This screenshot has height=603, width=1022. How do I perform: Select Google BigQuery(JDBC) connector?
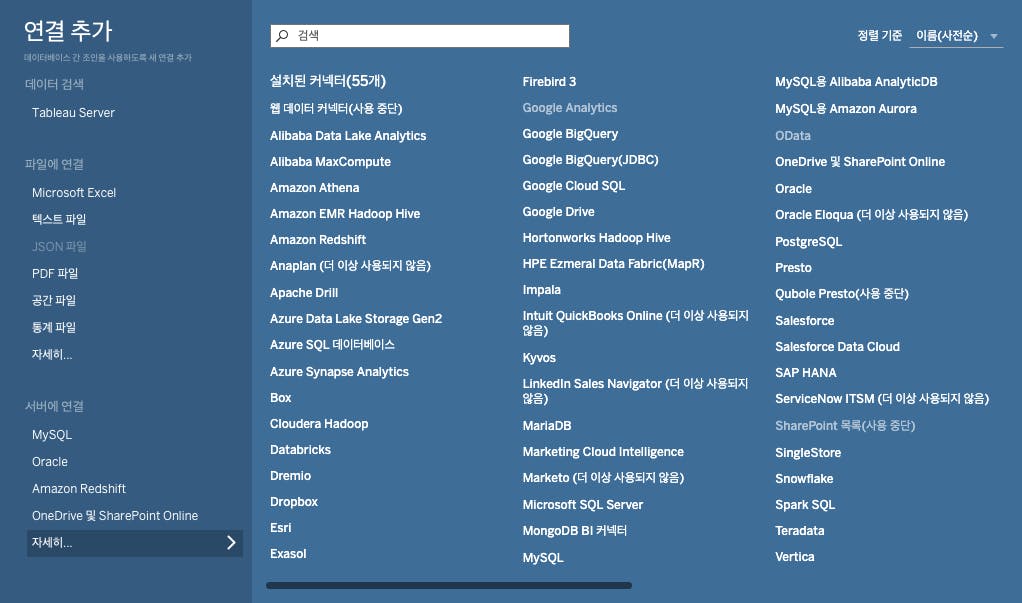(590, 160)
